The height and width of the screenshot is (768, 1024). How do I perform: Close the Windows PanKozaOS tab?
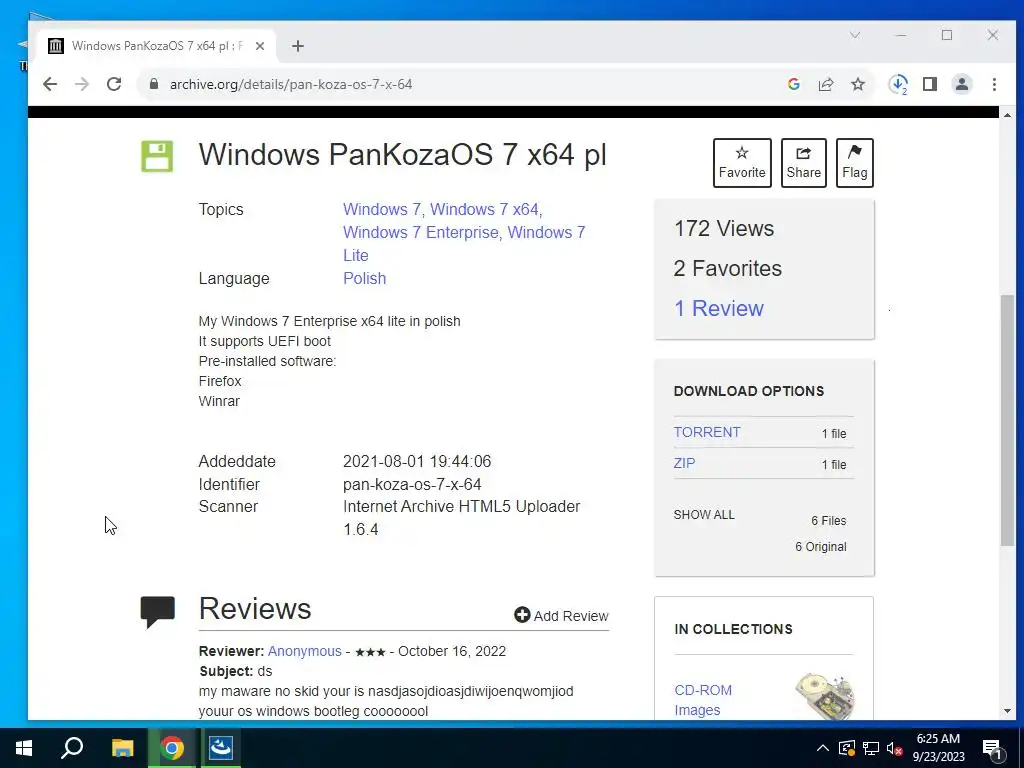pos(260,46)
